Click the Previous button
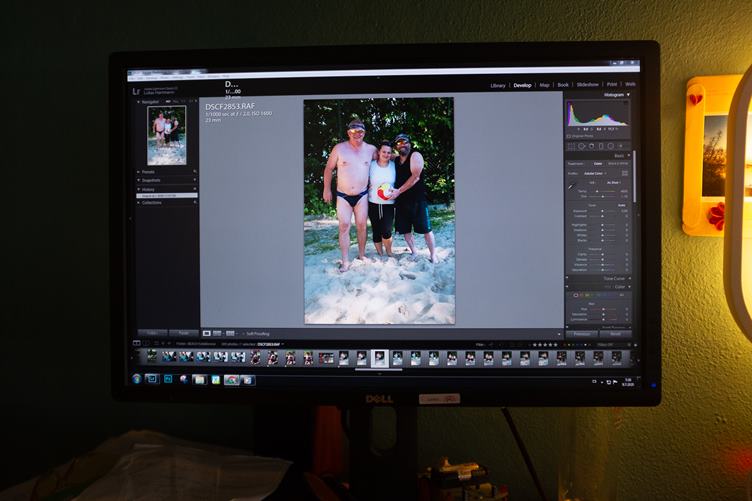Image resolution: width=752 pixels, height=501 pixels. [582, 334]
